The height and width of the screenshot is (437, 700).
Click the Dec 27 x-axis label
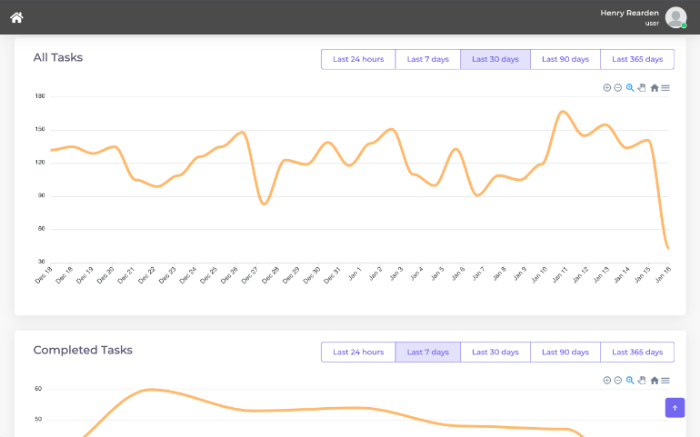[250, 275]
